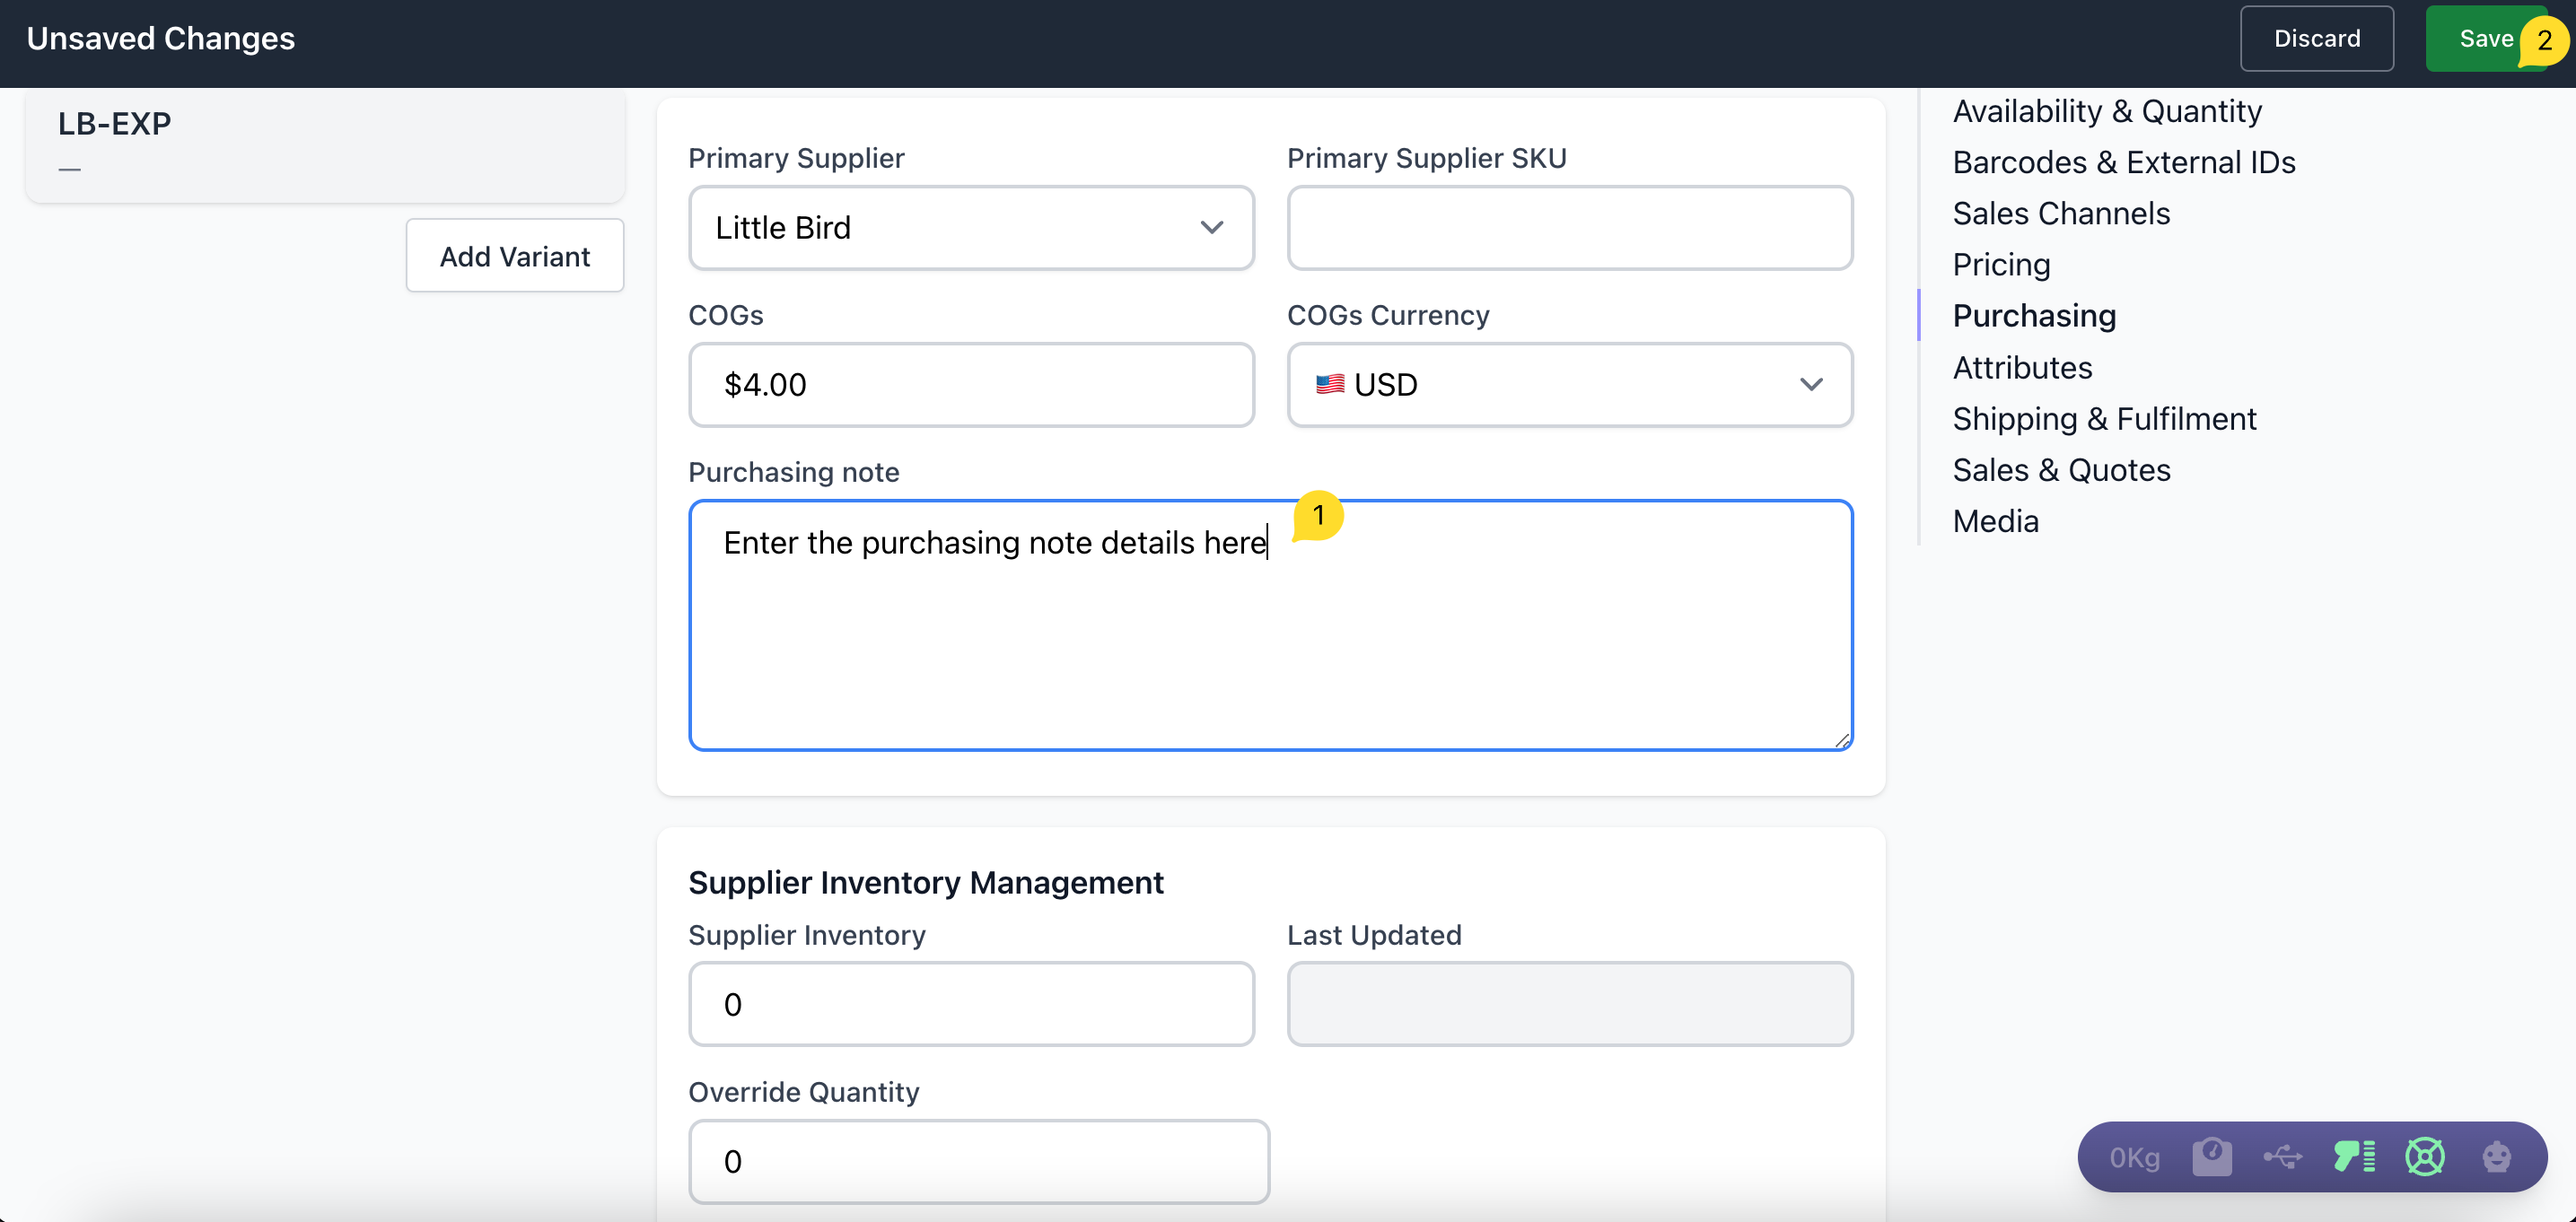Open the Primary Supplier dropdown

(970, 228)
